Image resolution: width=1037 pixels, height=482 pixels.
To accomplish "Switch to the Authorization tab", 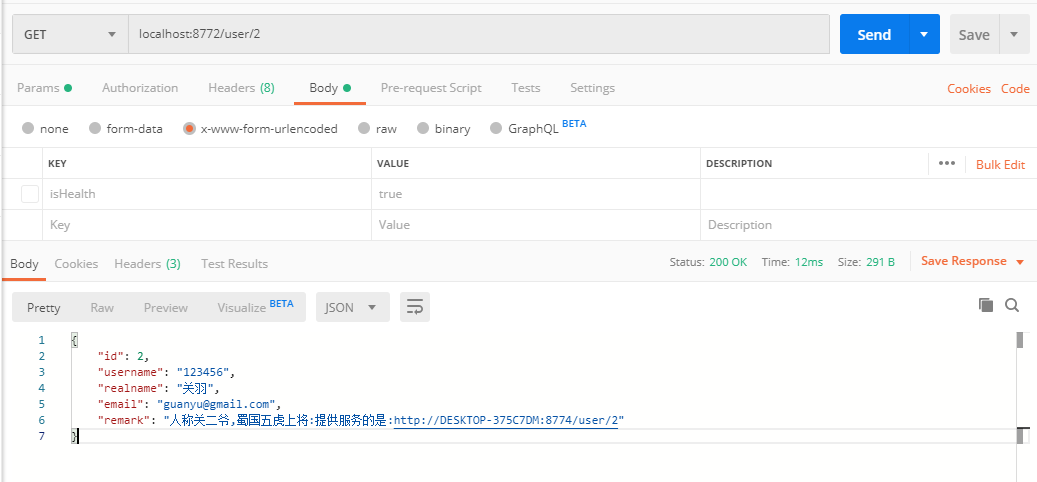I will point(140,88).
